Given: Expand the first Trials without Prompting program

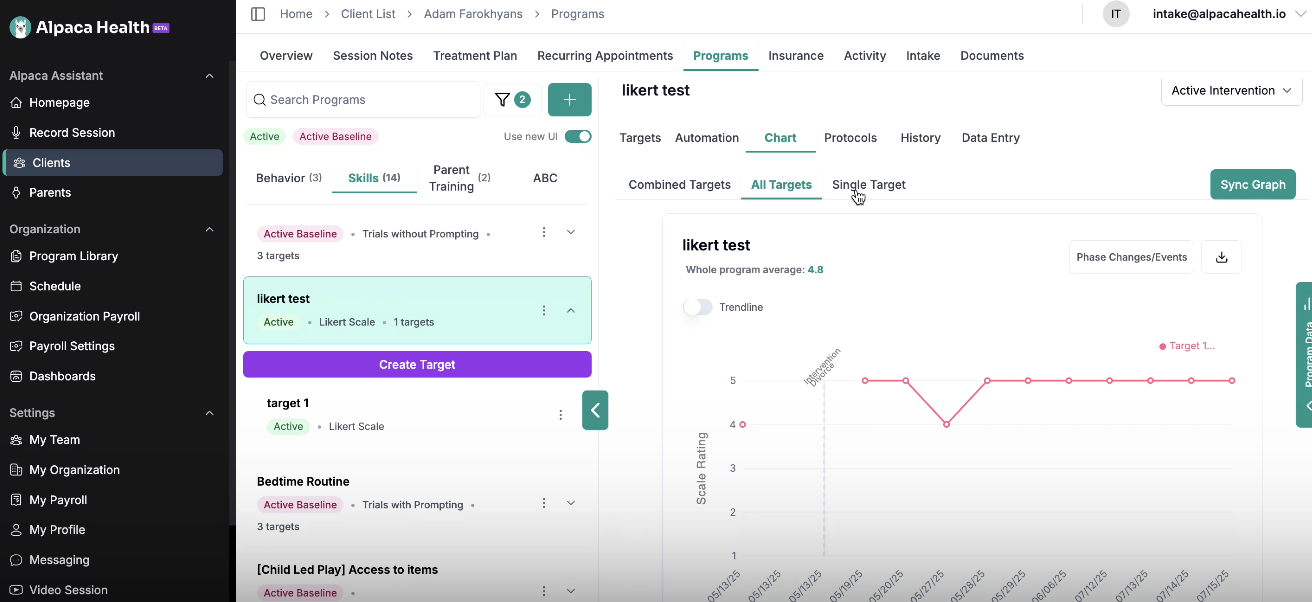Looking at the screenshot, I should coord(571,232).
